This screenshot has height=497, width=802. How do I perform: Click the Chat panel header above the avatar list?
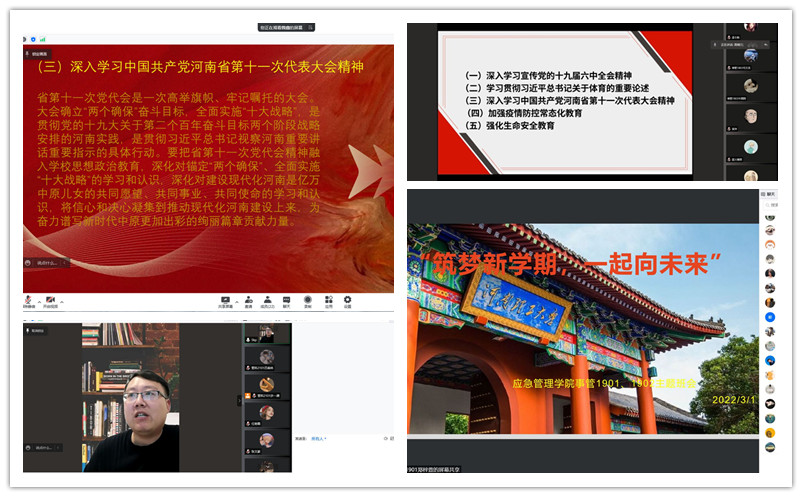[770, 195]
